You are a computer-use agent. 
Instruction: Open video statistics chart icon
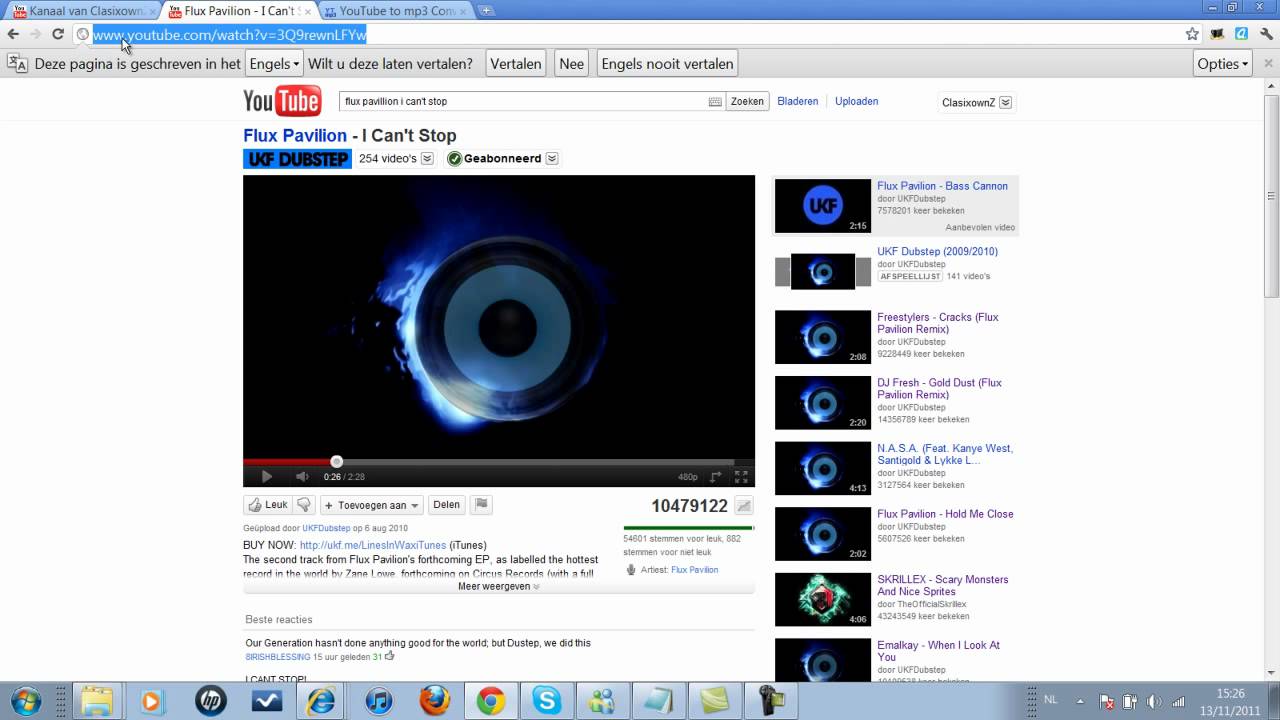coord(743,506)
